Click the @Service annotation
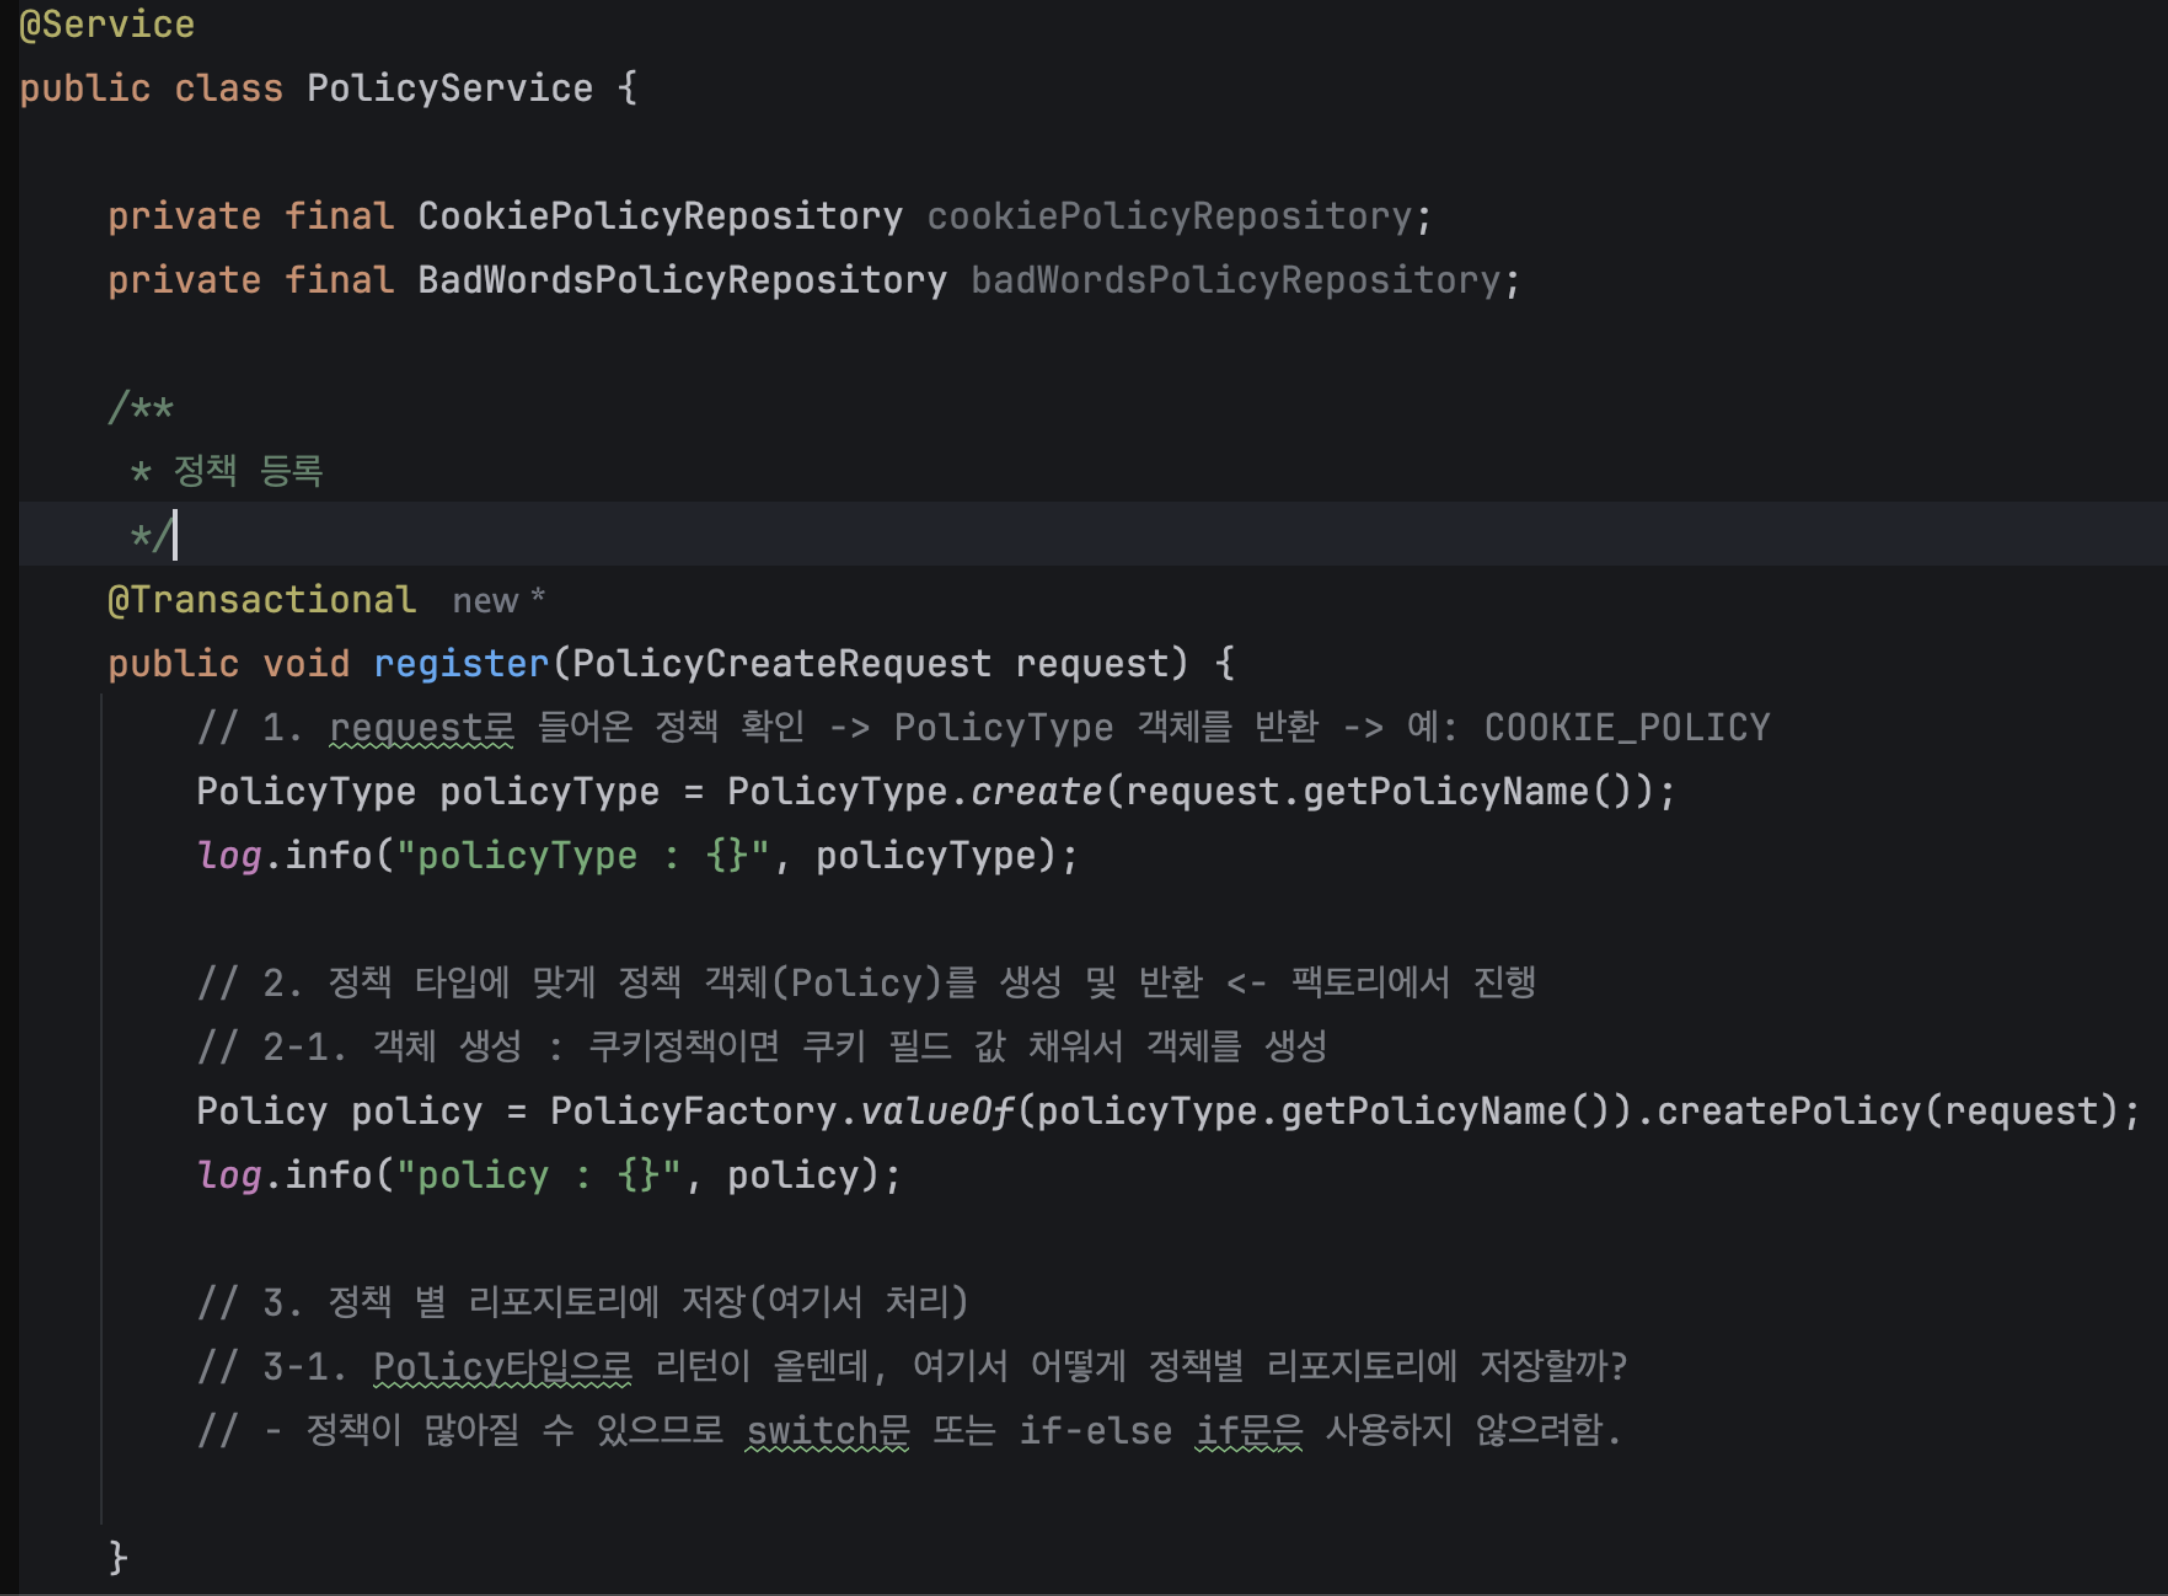Viewport: 2168px width, 1596px height. point(107,24)
